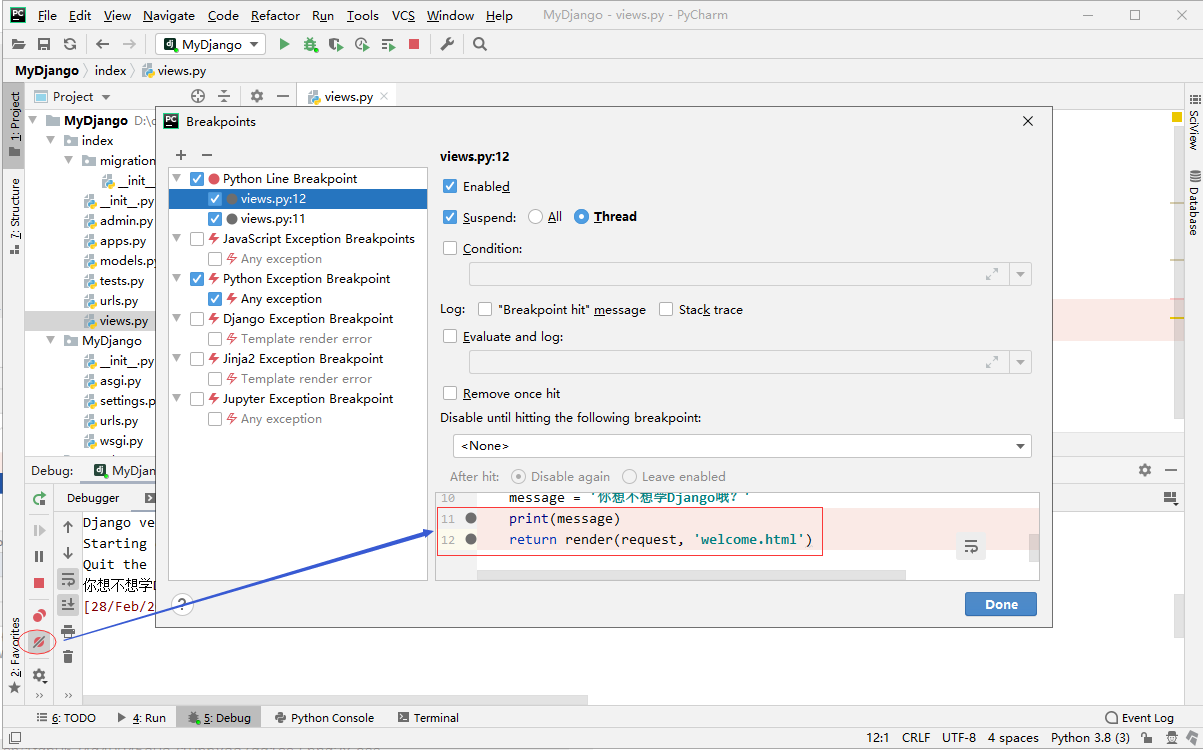Select the Thread suspend radio button
This screenshot has width=1203, height=750.
[582, 217]
